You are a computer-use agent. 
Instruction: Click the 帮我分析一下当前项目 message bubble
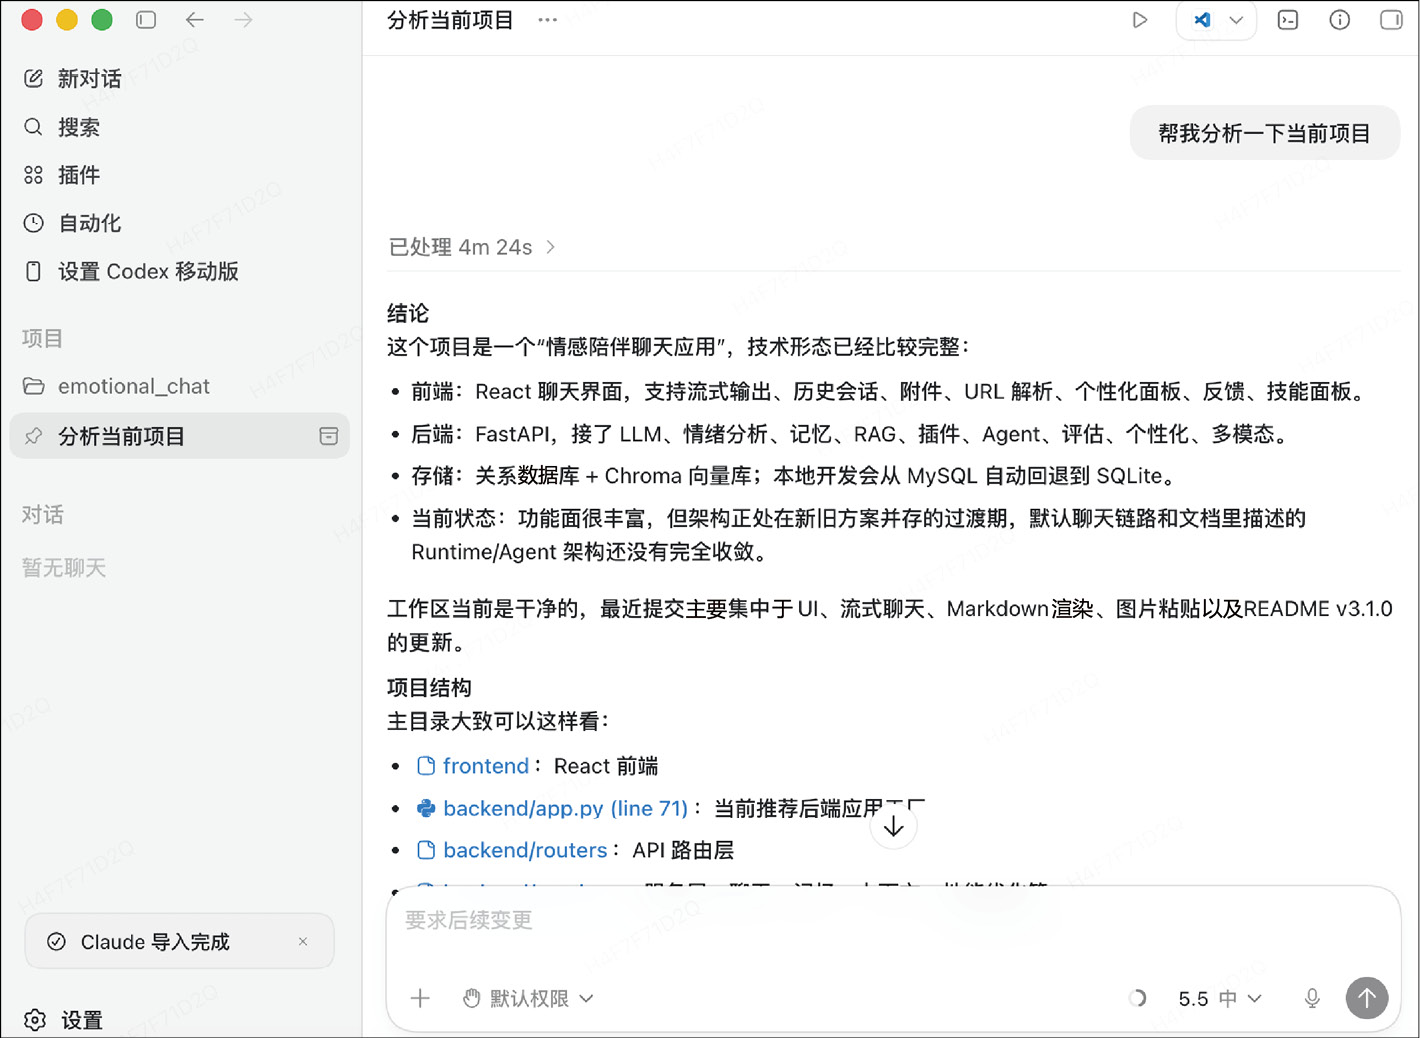click(x=1264, y=133)
